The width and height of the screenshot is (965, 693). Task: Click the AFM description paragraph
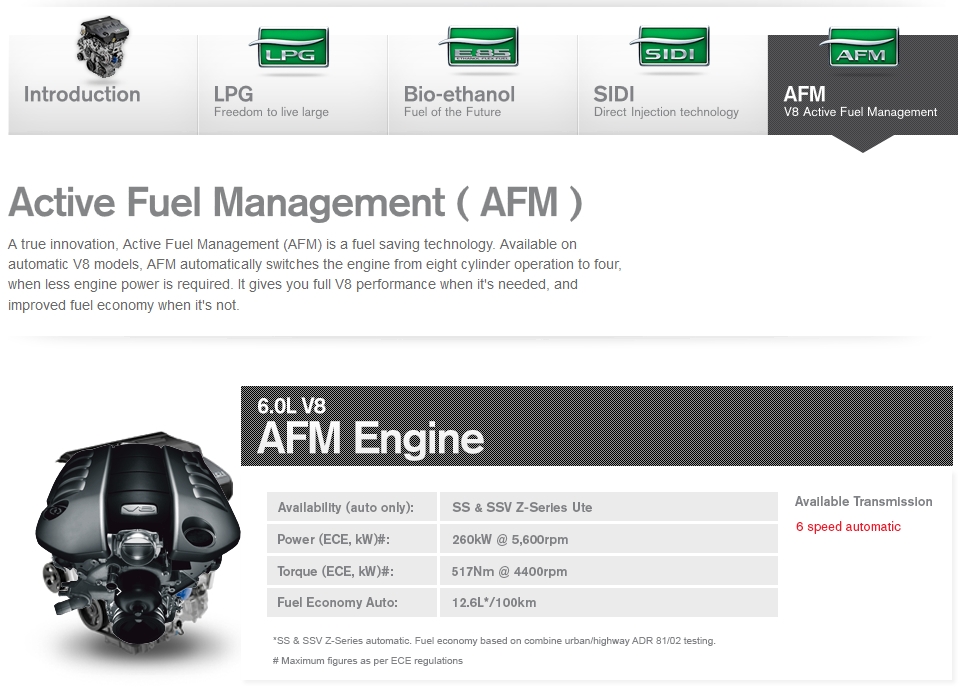click(x=315, y=274)
